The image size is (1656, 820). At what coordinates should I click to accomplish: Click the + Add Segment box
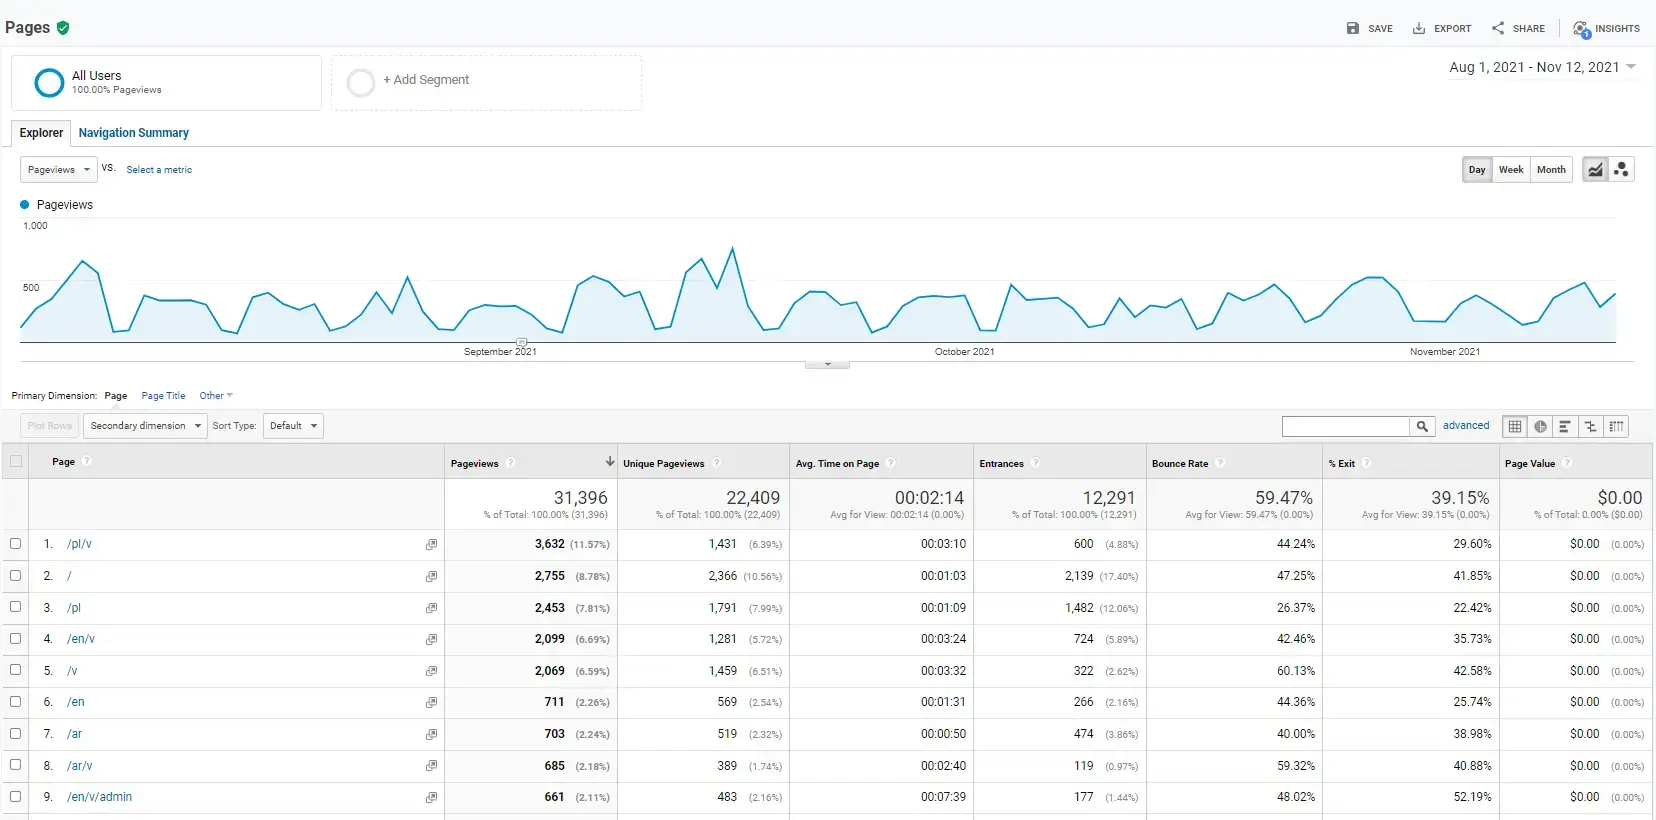point(486,83)
